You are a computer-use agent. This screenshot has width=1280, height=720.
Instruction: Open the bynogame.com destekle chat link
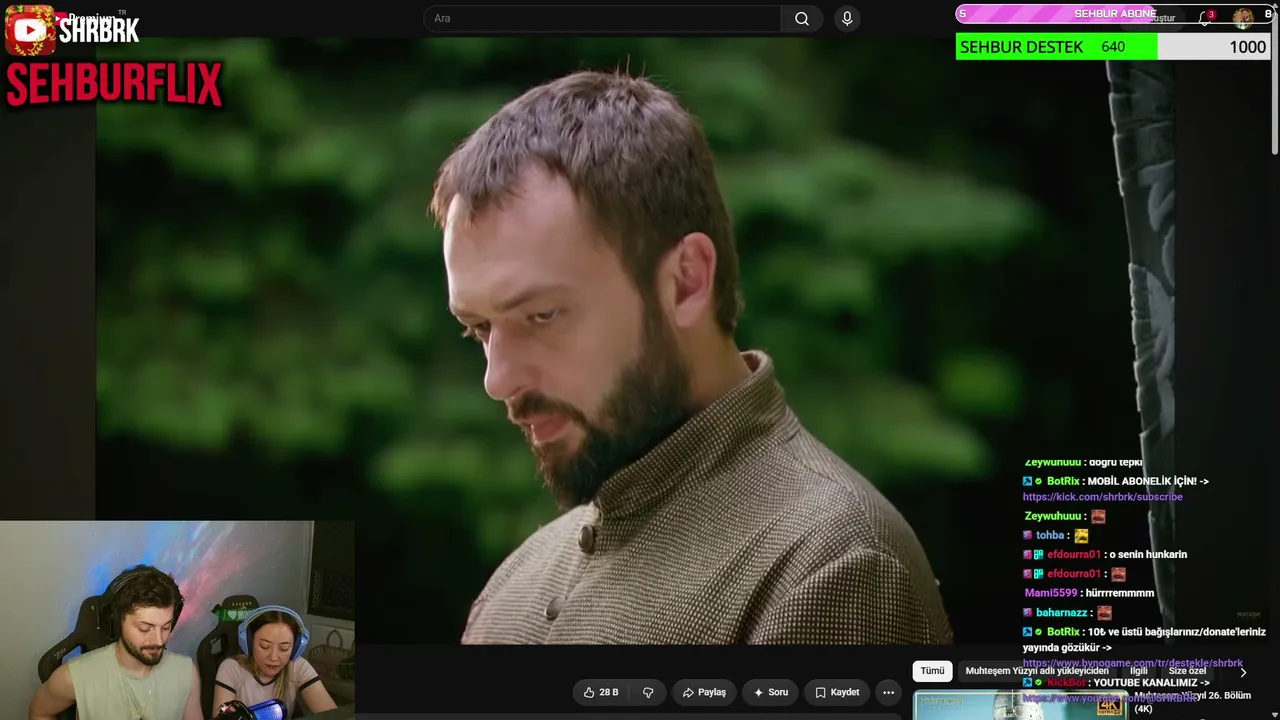(x=1132, y=663)
